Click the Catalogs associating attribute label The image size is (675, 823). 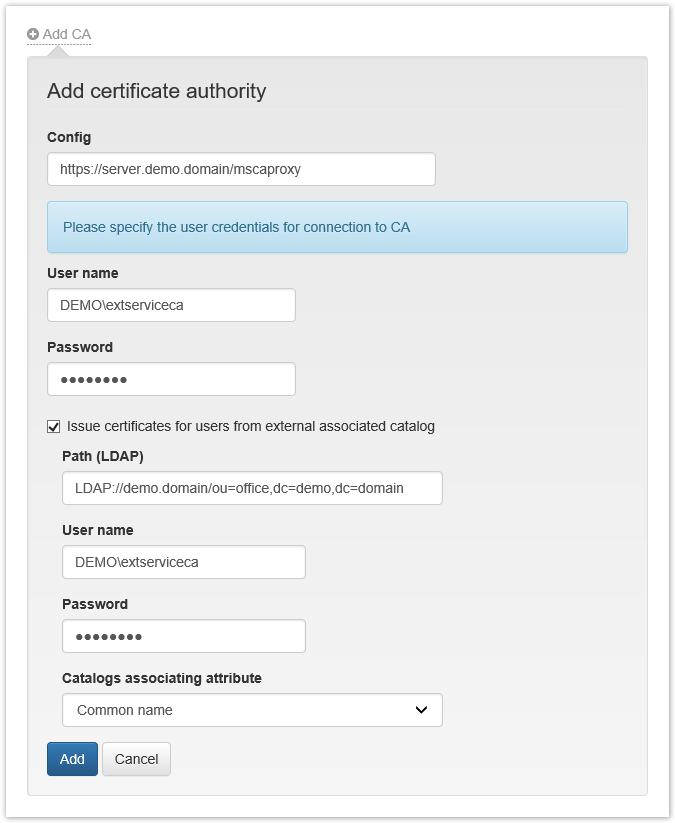(162, 678)
